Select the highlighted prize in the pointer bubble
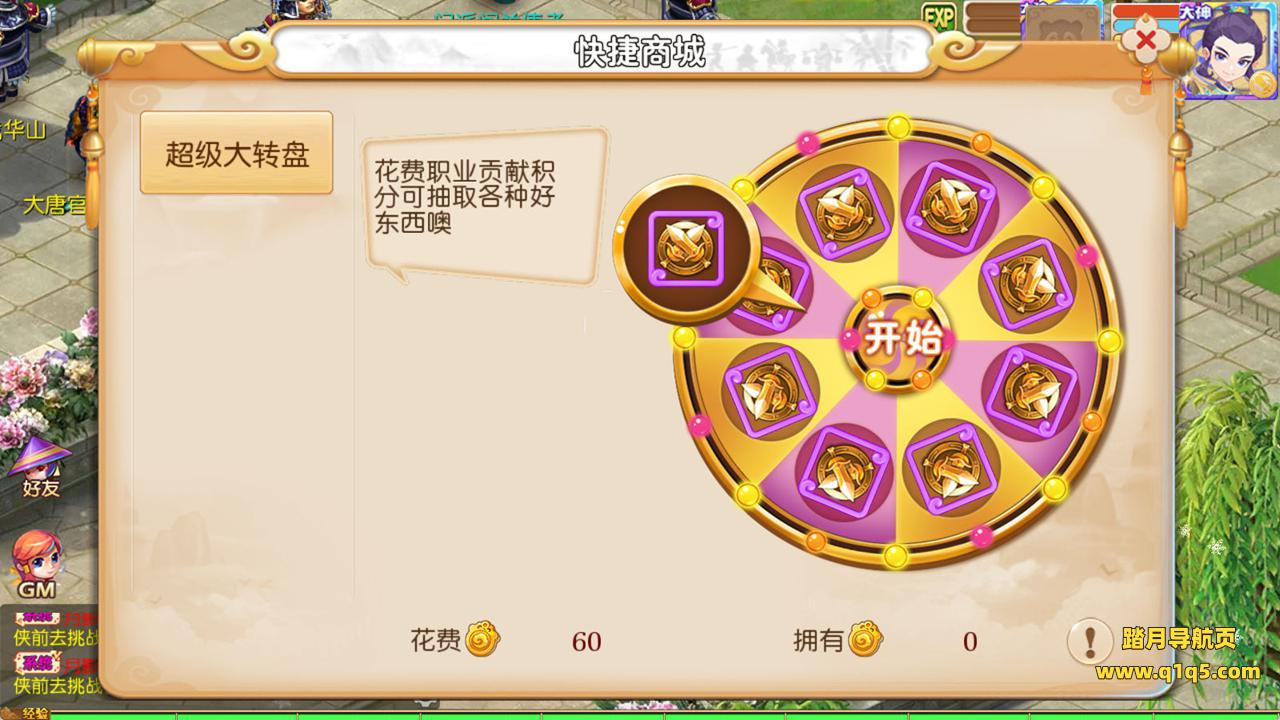 [x=686, y=246]
